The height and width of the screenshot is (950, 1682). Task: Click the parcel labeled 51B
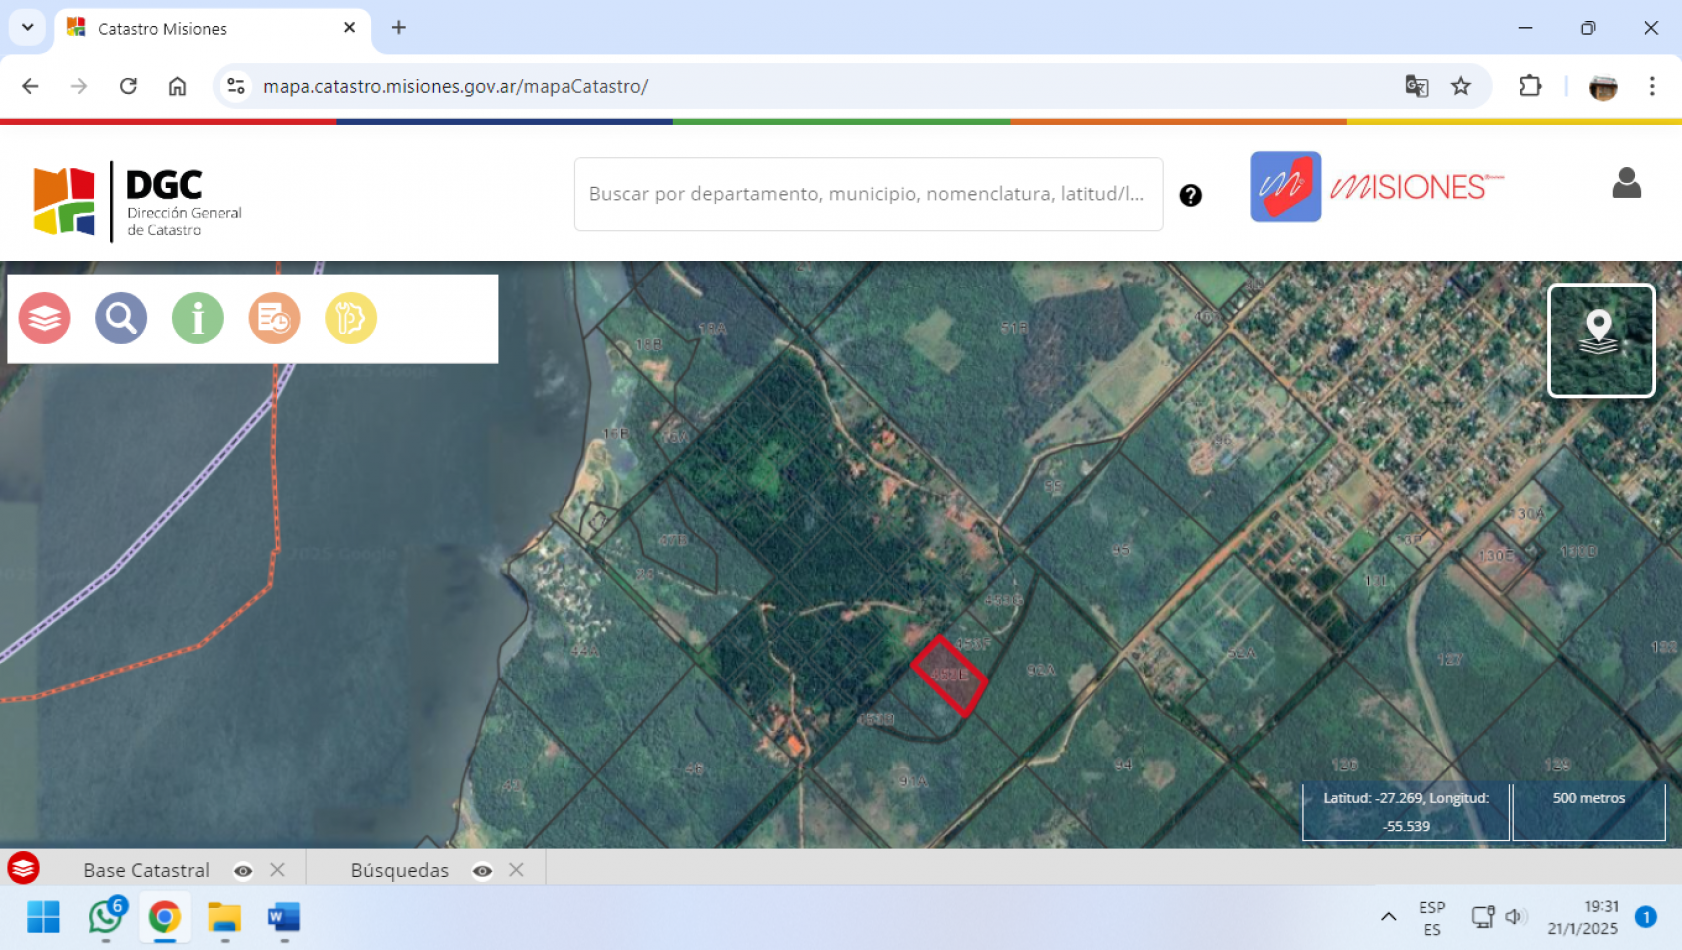tap(1014, 327)
